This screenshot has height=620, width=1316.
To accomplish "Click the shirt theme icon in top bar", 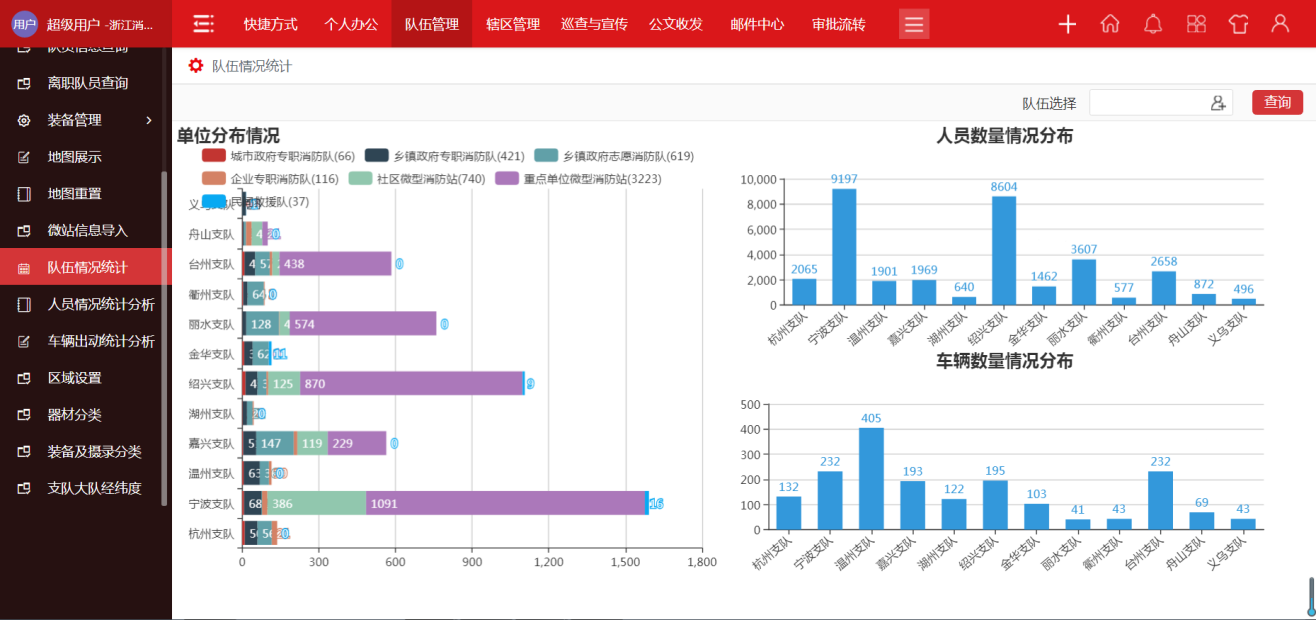I will pyautogui.click(x=1239, y=24).
